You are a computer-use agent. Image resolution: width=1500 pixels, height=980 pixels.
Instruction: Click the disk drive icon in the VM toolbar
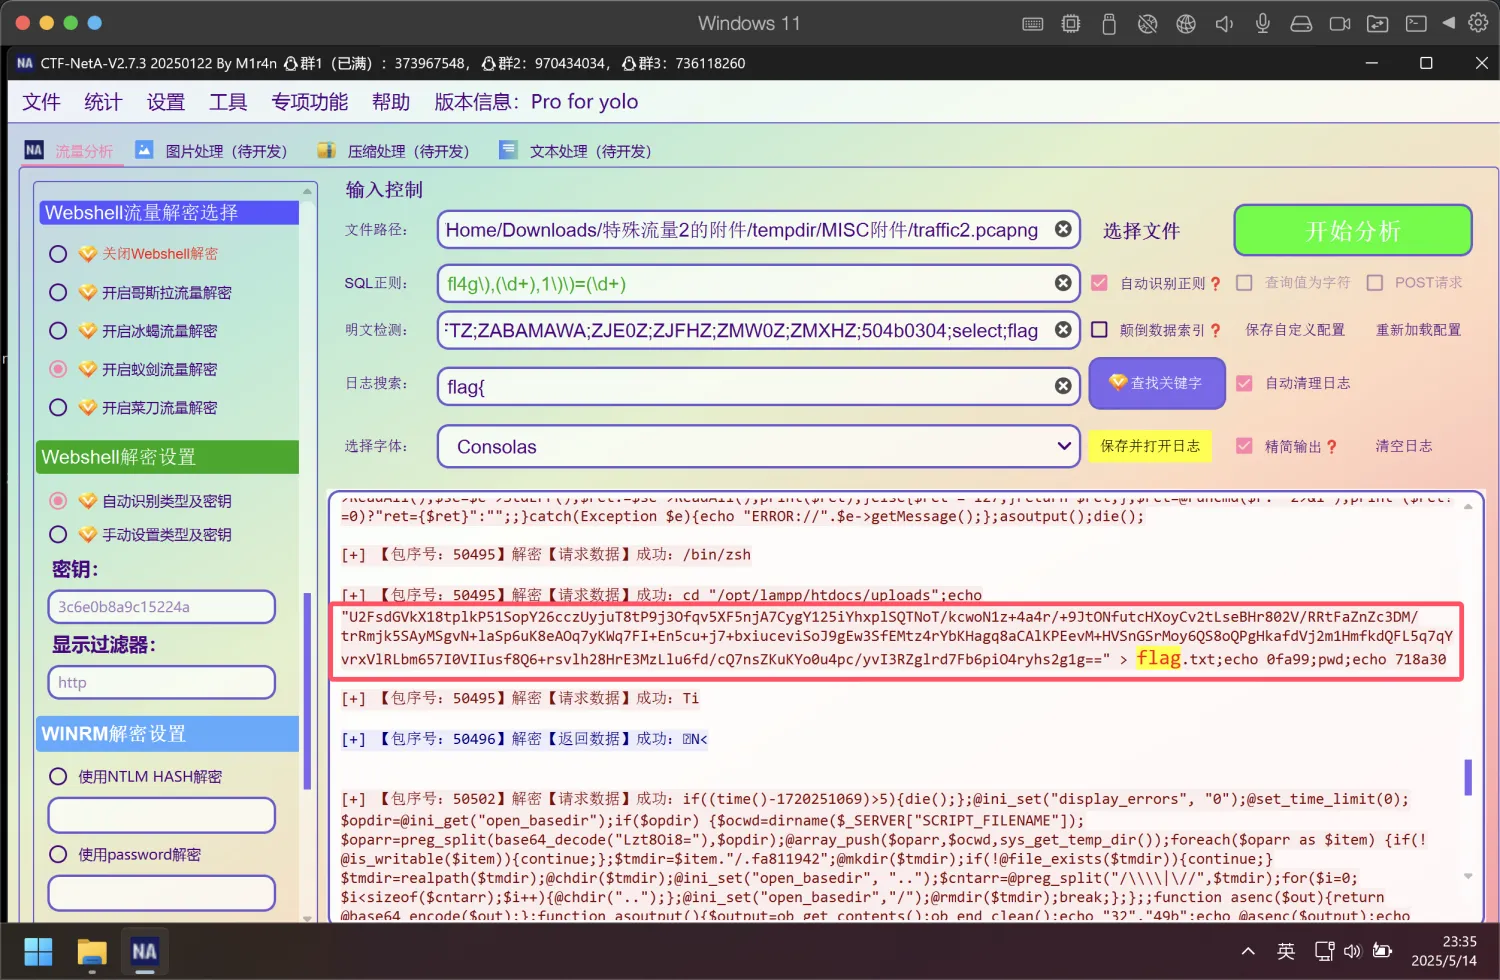click(x=1301, y=24)
